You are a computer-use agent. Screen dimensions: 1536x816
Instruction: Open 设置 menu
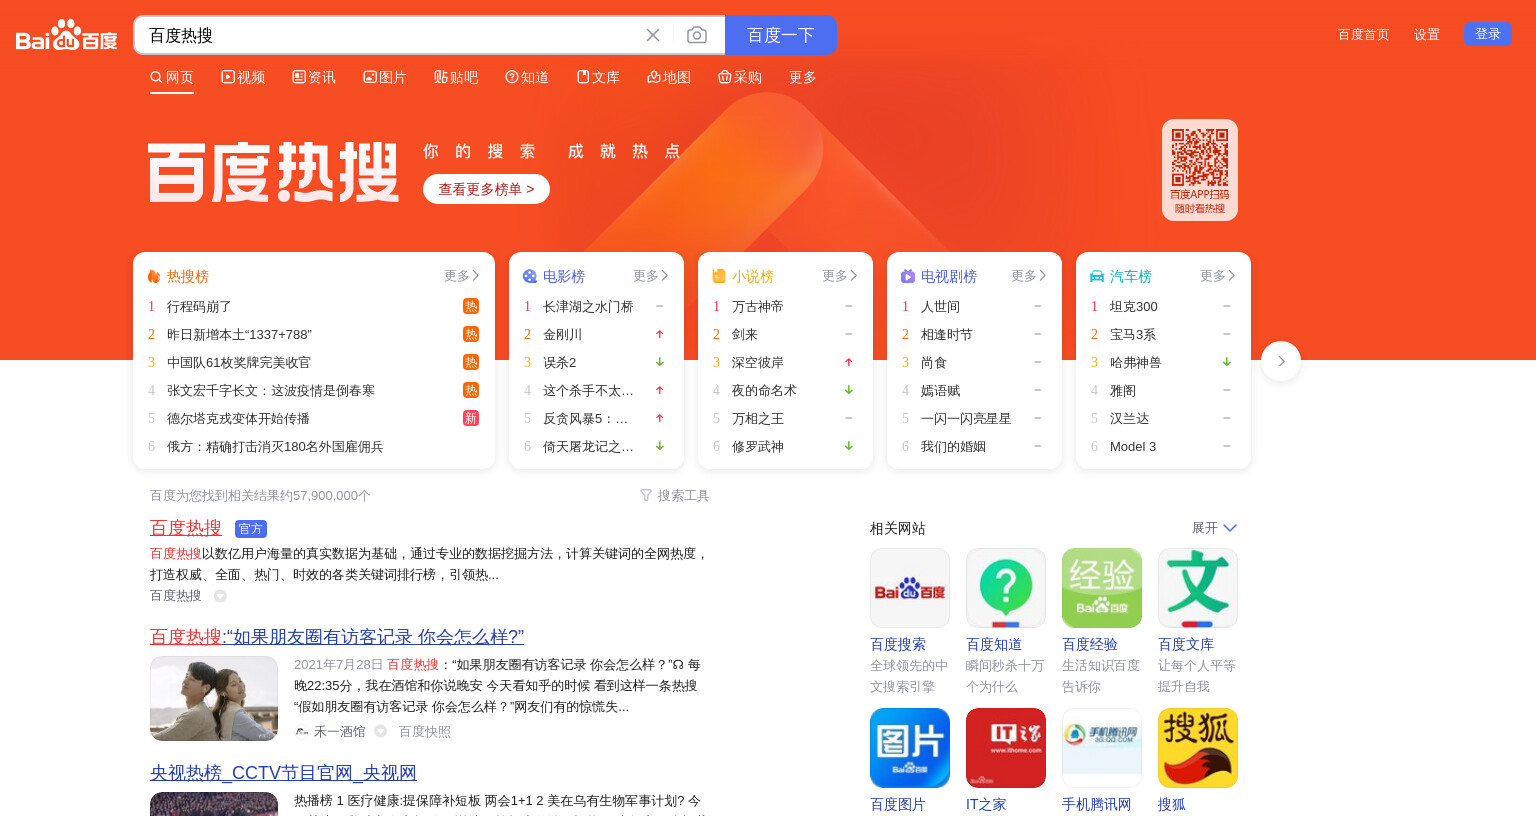tap(1427, 34)
